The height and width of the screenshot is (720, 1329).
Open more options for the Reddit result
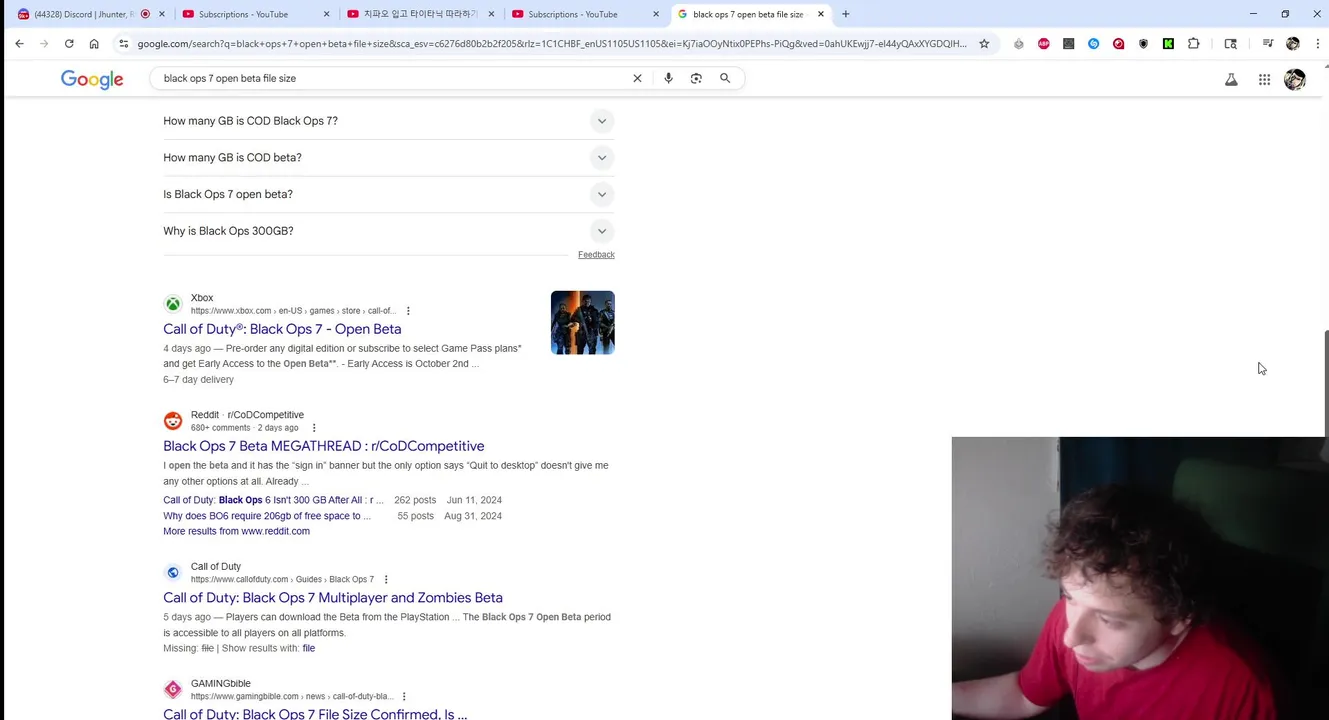[x=313, y=428]
